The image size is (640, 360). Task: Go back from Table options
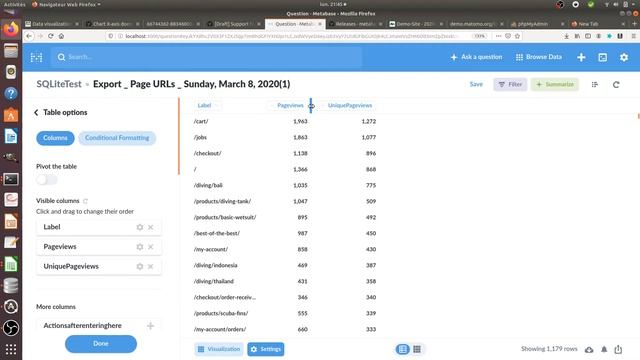point(36,112)
